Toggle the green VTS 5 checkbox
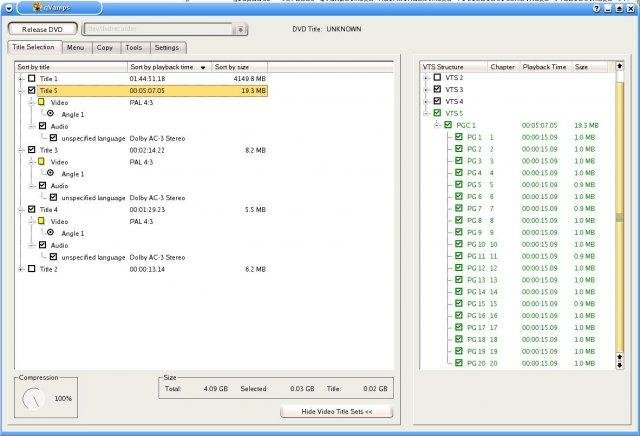640x436 pixels. pyautogui.click(x=437, y=113)
